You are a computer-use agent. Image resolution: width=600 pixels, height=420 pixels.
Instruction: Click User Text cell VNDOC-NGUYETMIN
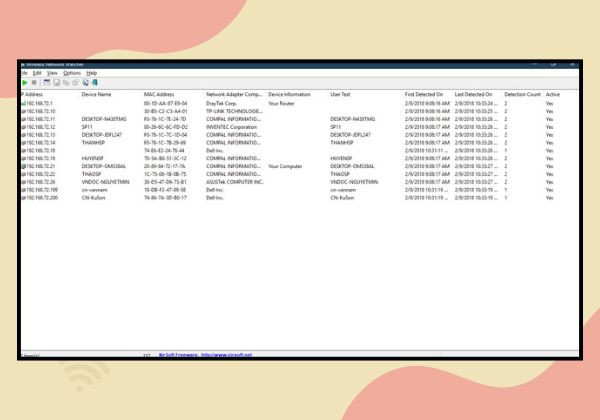click(x=354, y=182)
